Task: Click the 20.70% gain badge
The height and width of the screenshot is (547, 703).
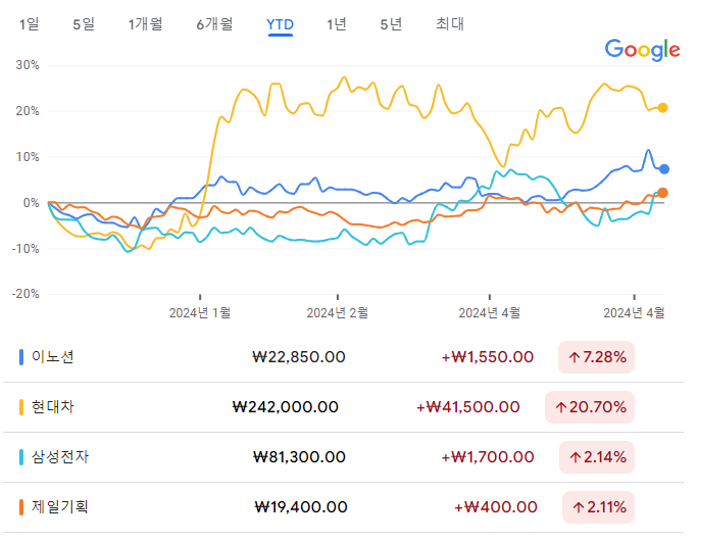Action: 590,407
